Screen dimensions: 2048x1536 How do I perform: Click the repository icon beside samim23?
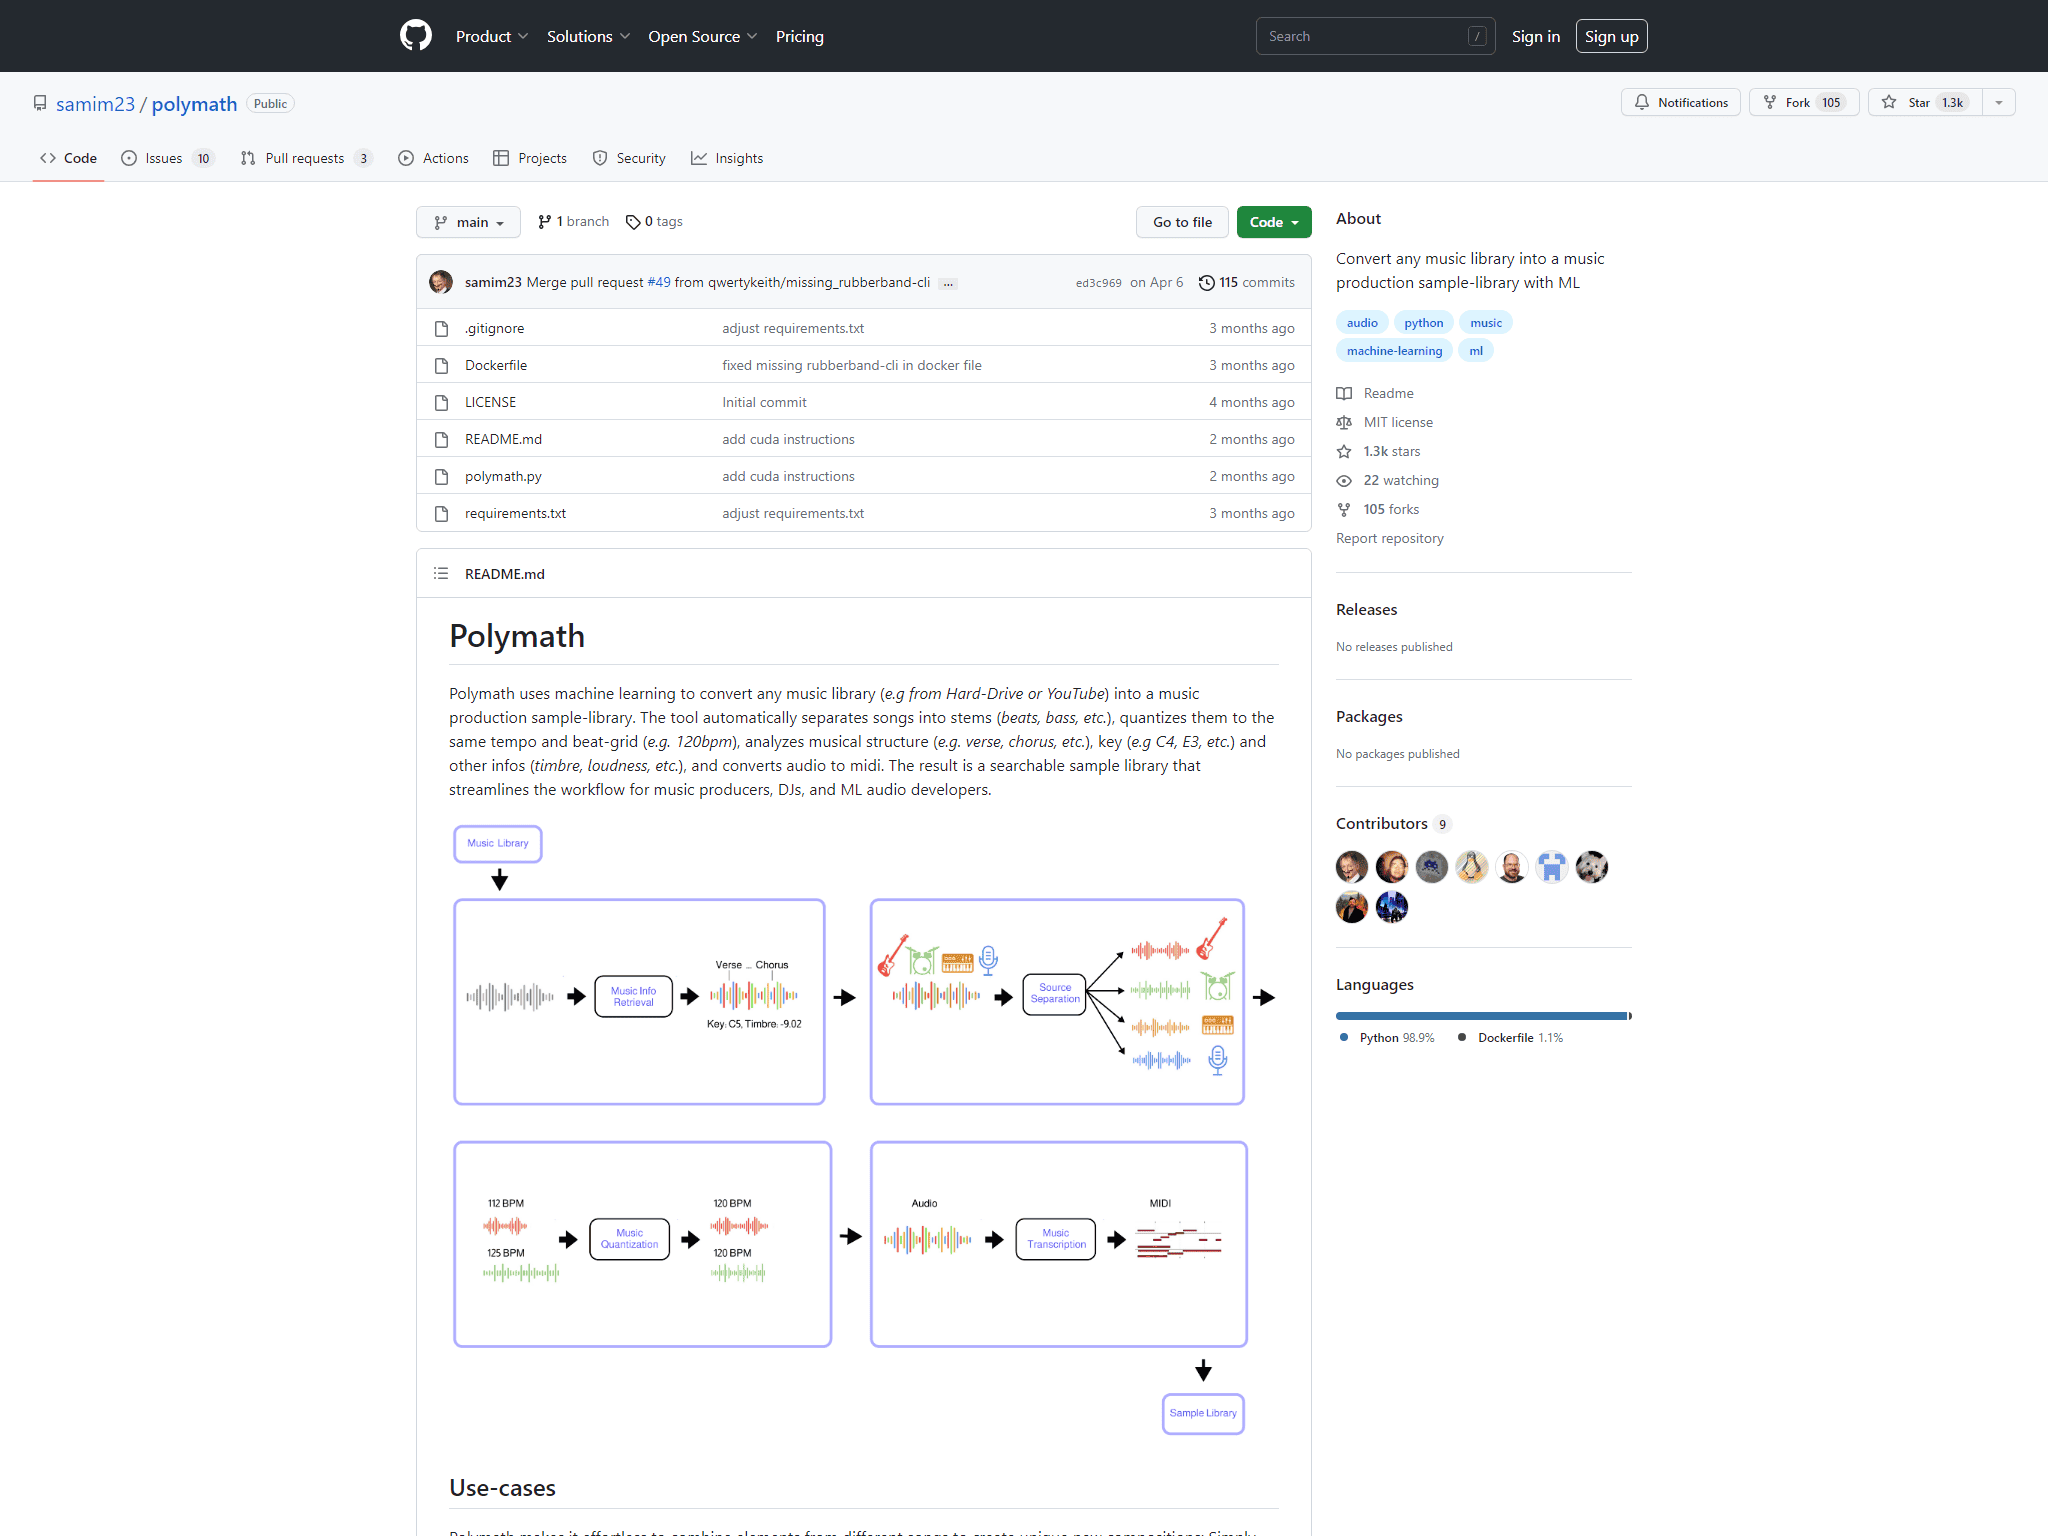click(x=40, y=103)
